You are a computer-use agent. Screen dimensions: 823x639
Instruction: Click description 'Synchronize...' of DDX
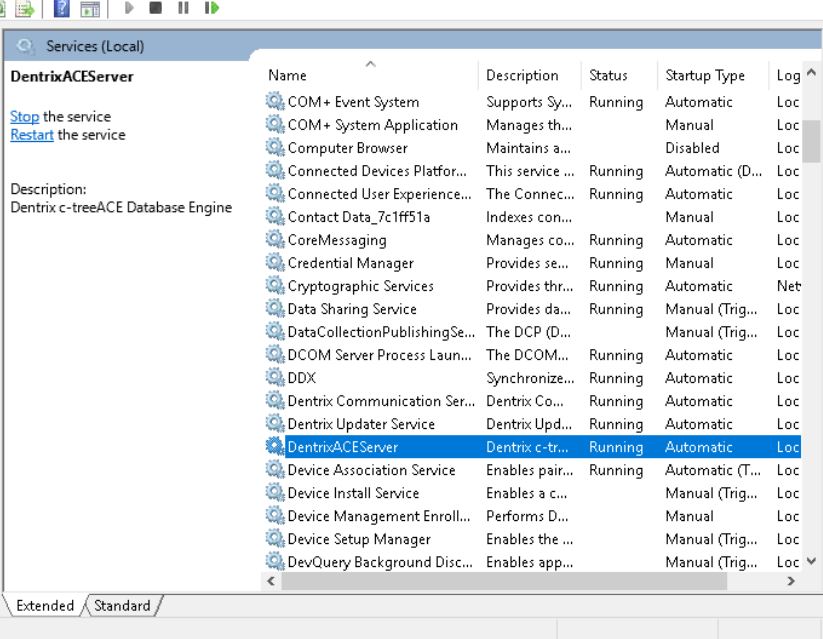(530, 378)
